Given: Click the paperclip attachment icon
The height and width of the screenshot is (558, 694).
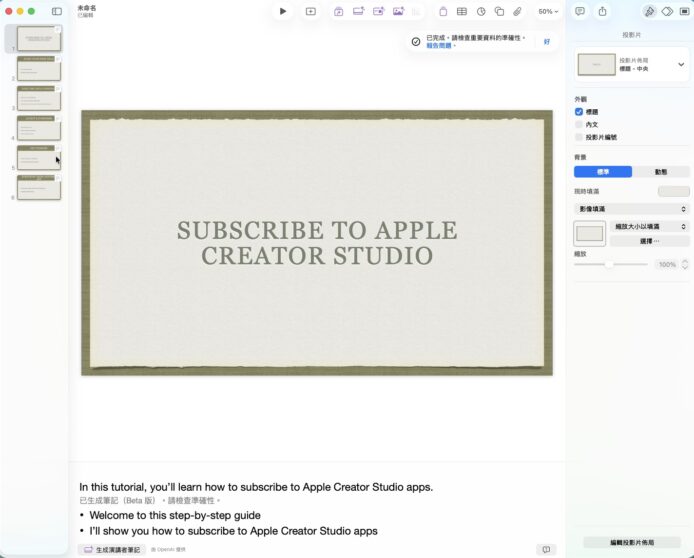Looking at the screenshot, I should tap(517, 11).
